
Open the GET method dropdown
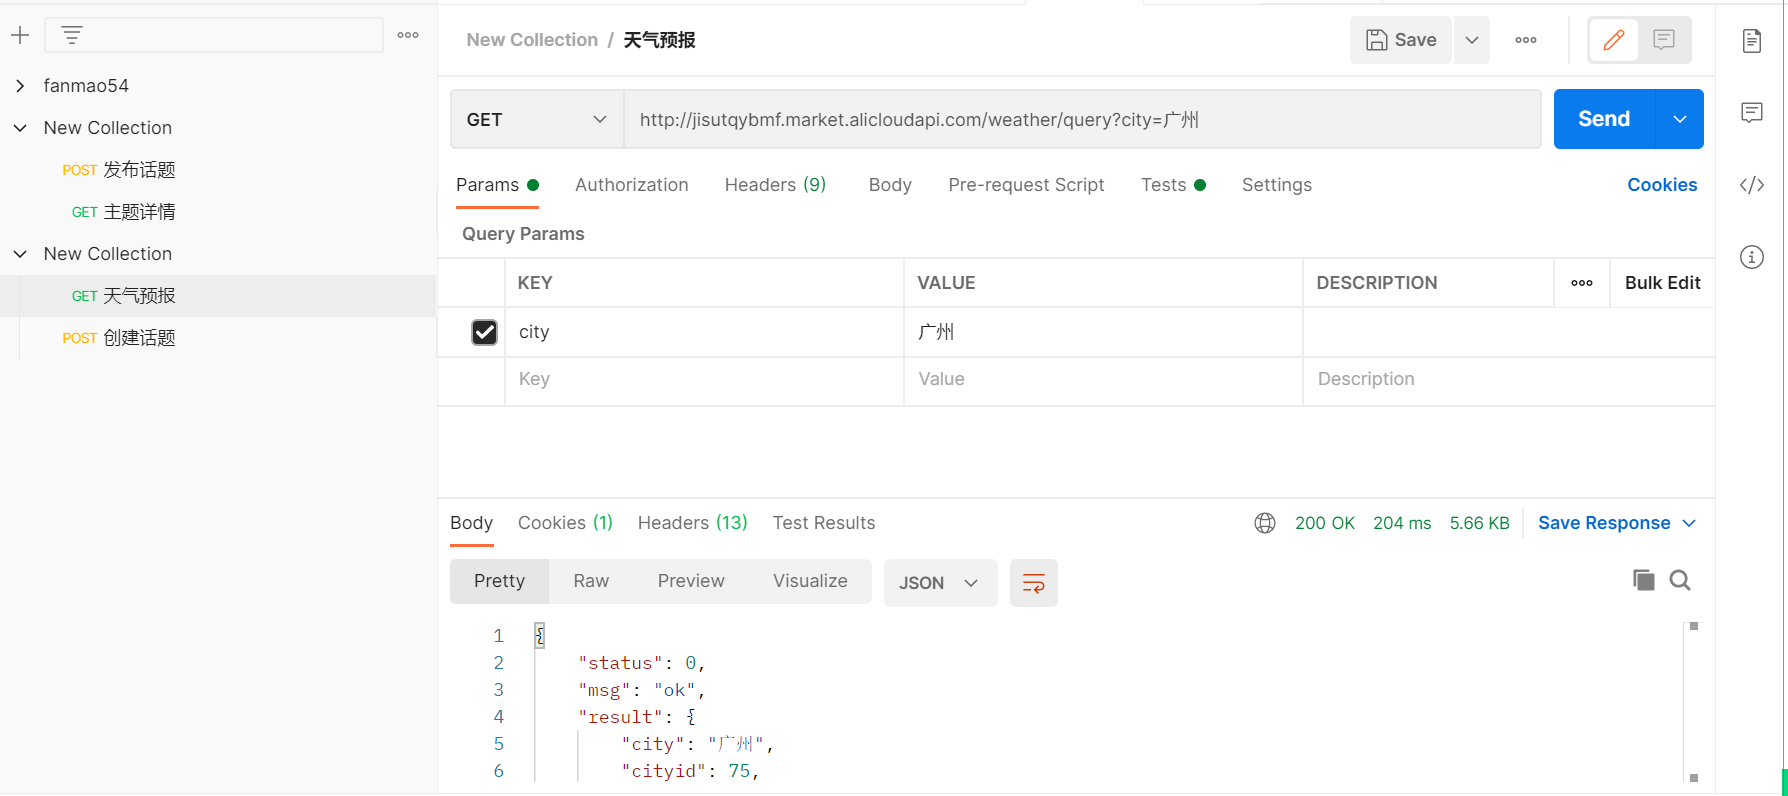point(537,120)
